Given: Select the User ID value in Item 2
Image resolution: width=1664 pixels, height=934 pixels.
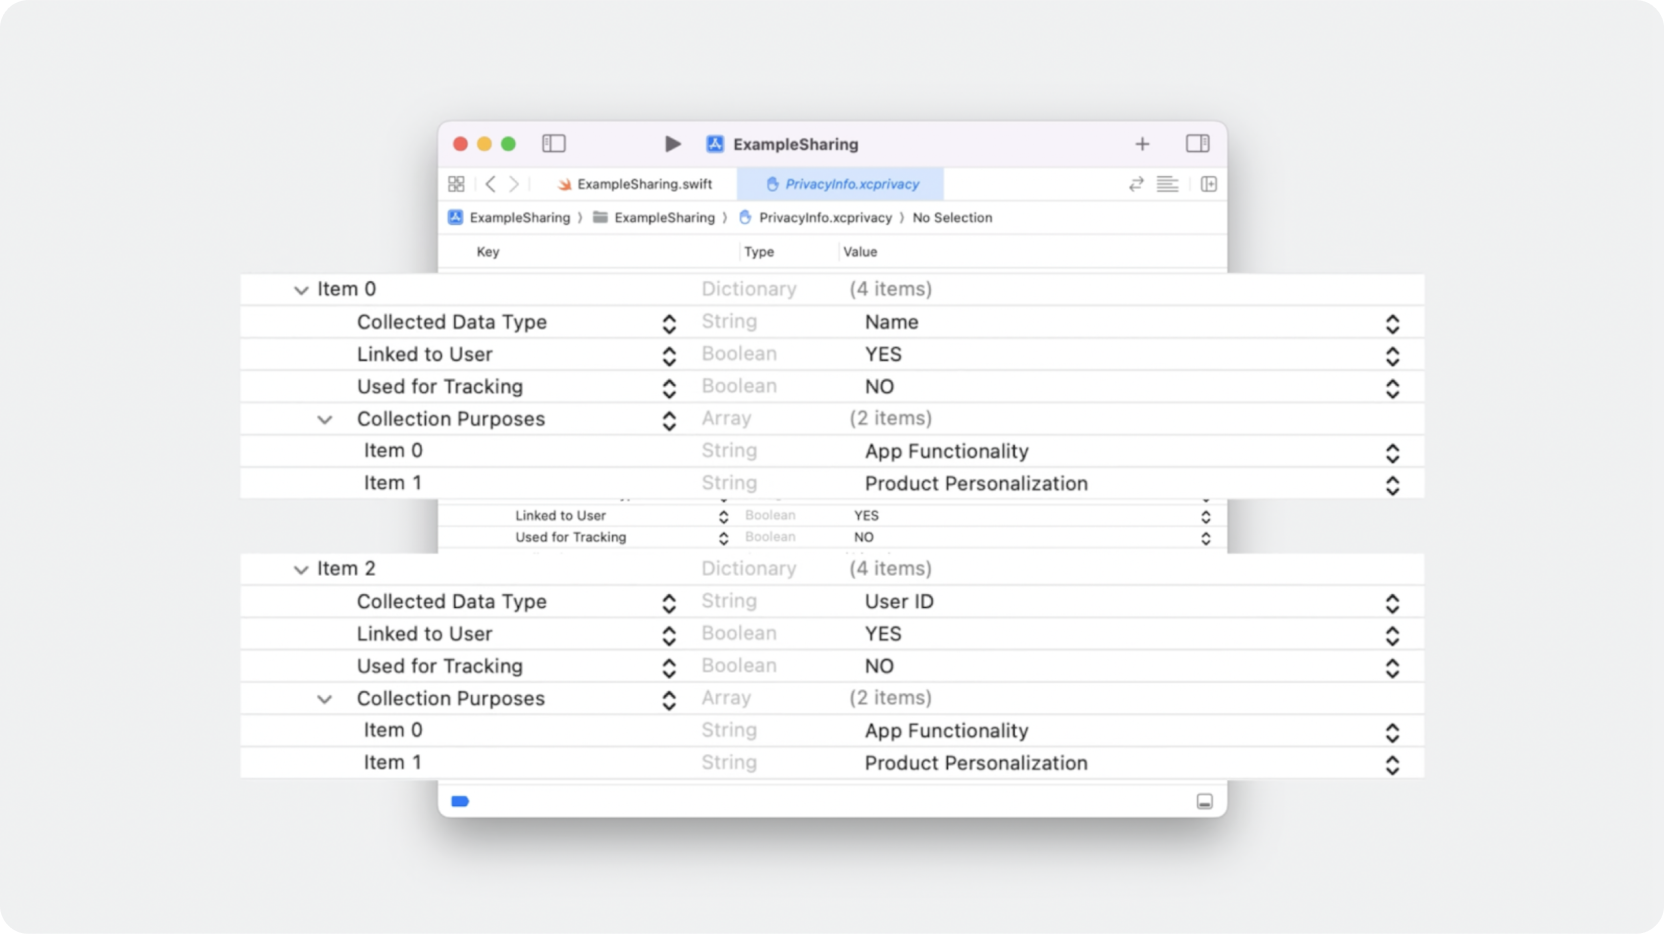Looking at the screenshot, I should coord(899,602).
